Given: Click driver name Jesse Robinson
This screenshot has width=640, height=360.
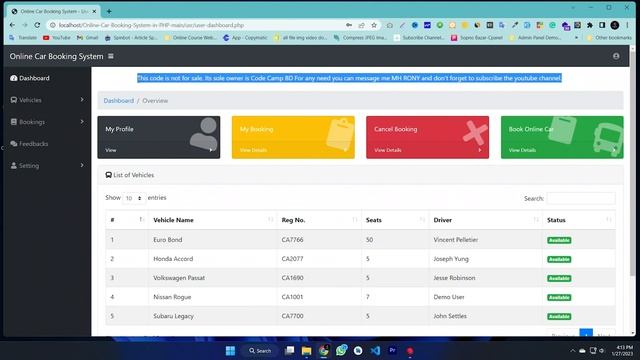Looking at the screenshot, I should click(x=454, y=278).
